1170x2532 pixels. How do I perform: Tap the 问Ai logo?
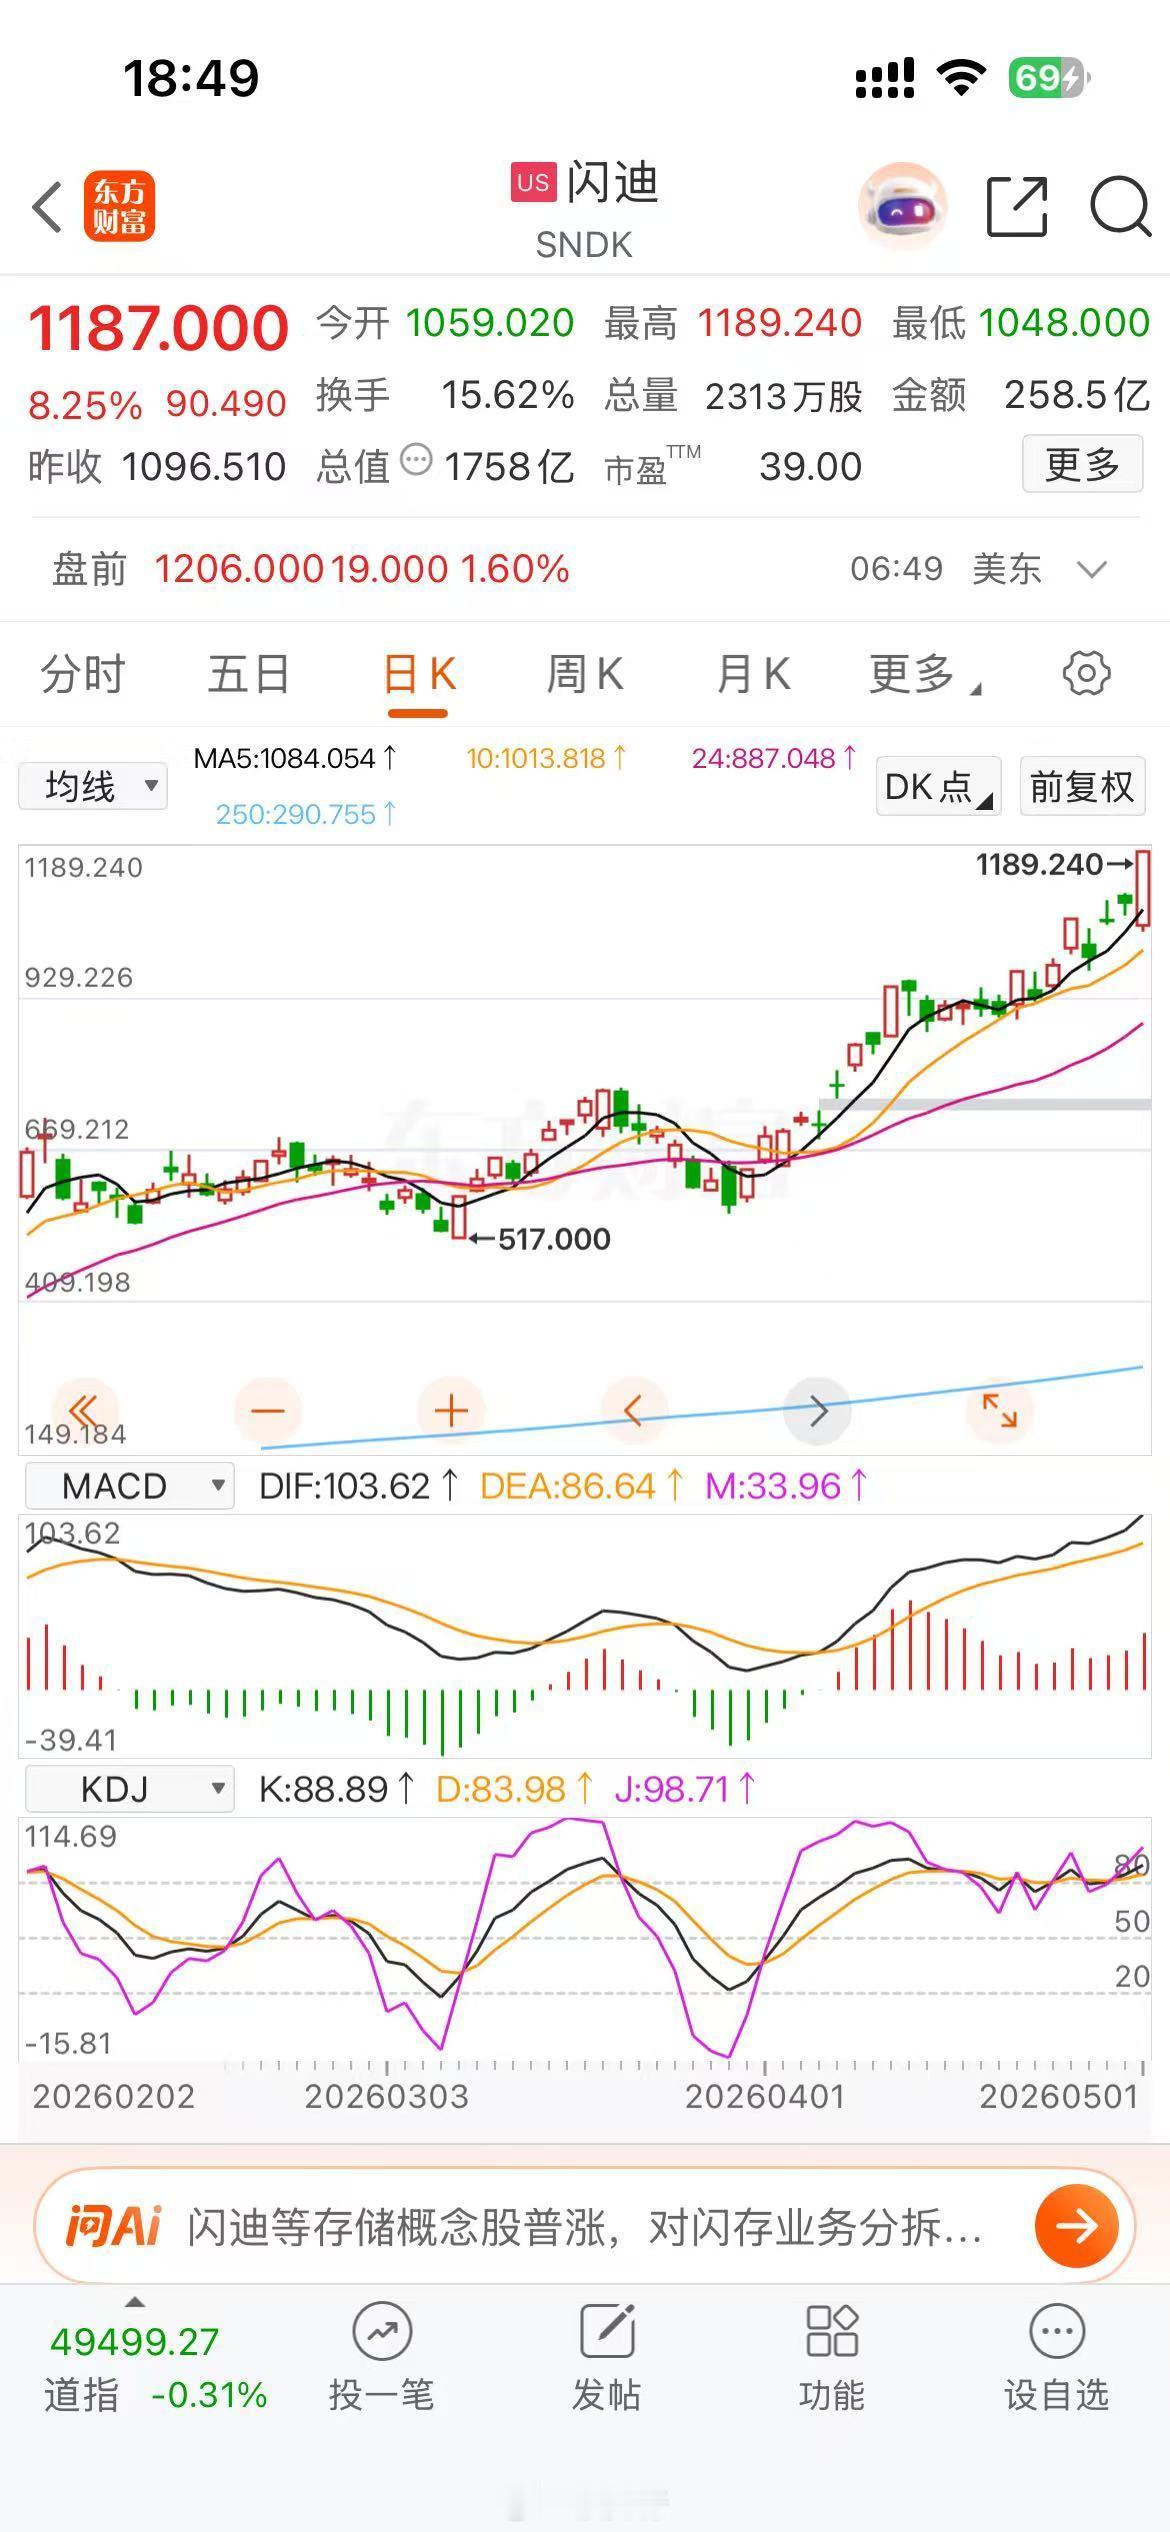tap(113, 2226)
